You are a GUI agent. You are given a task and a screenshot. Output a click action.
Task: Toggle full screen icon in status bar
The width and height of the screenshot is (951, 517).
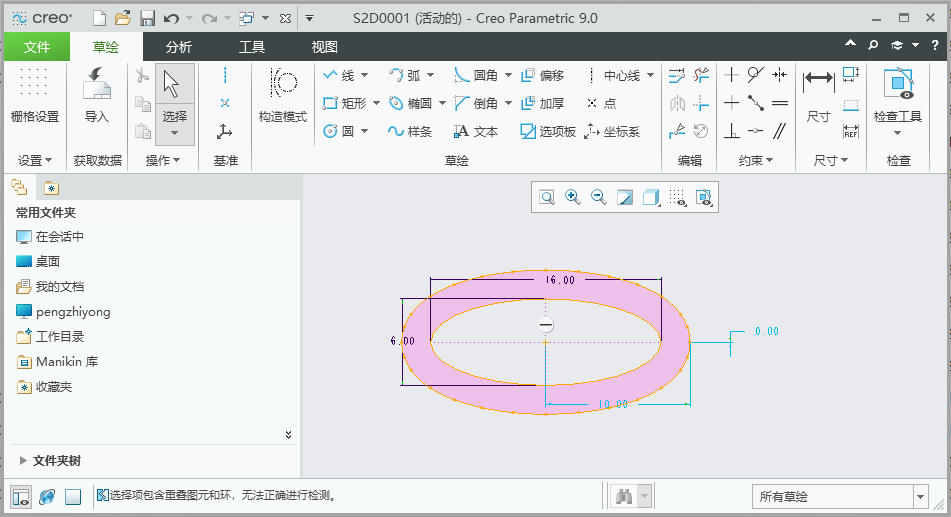73,497
